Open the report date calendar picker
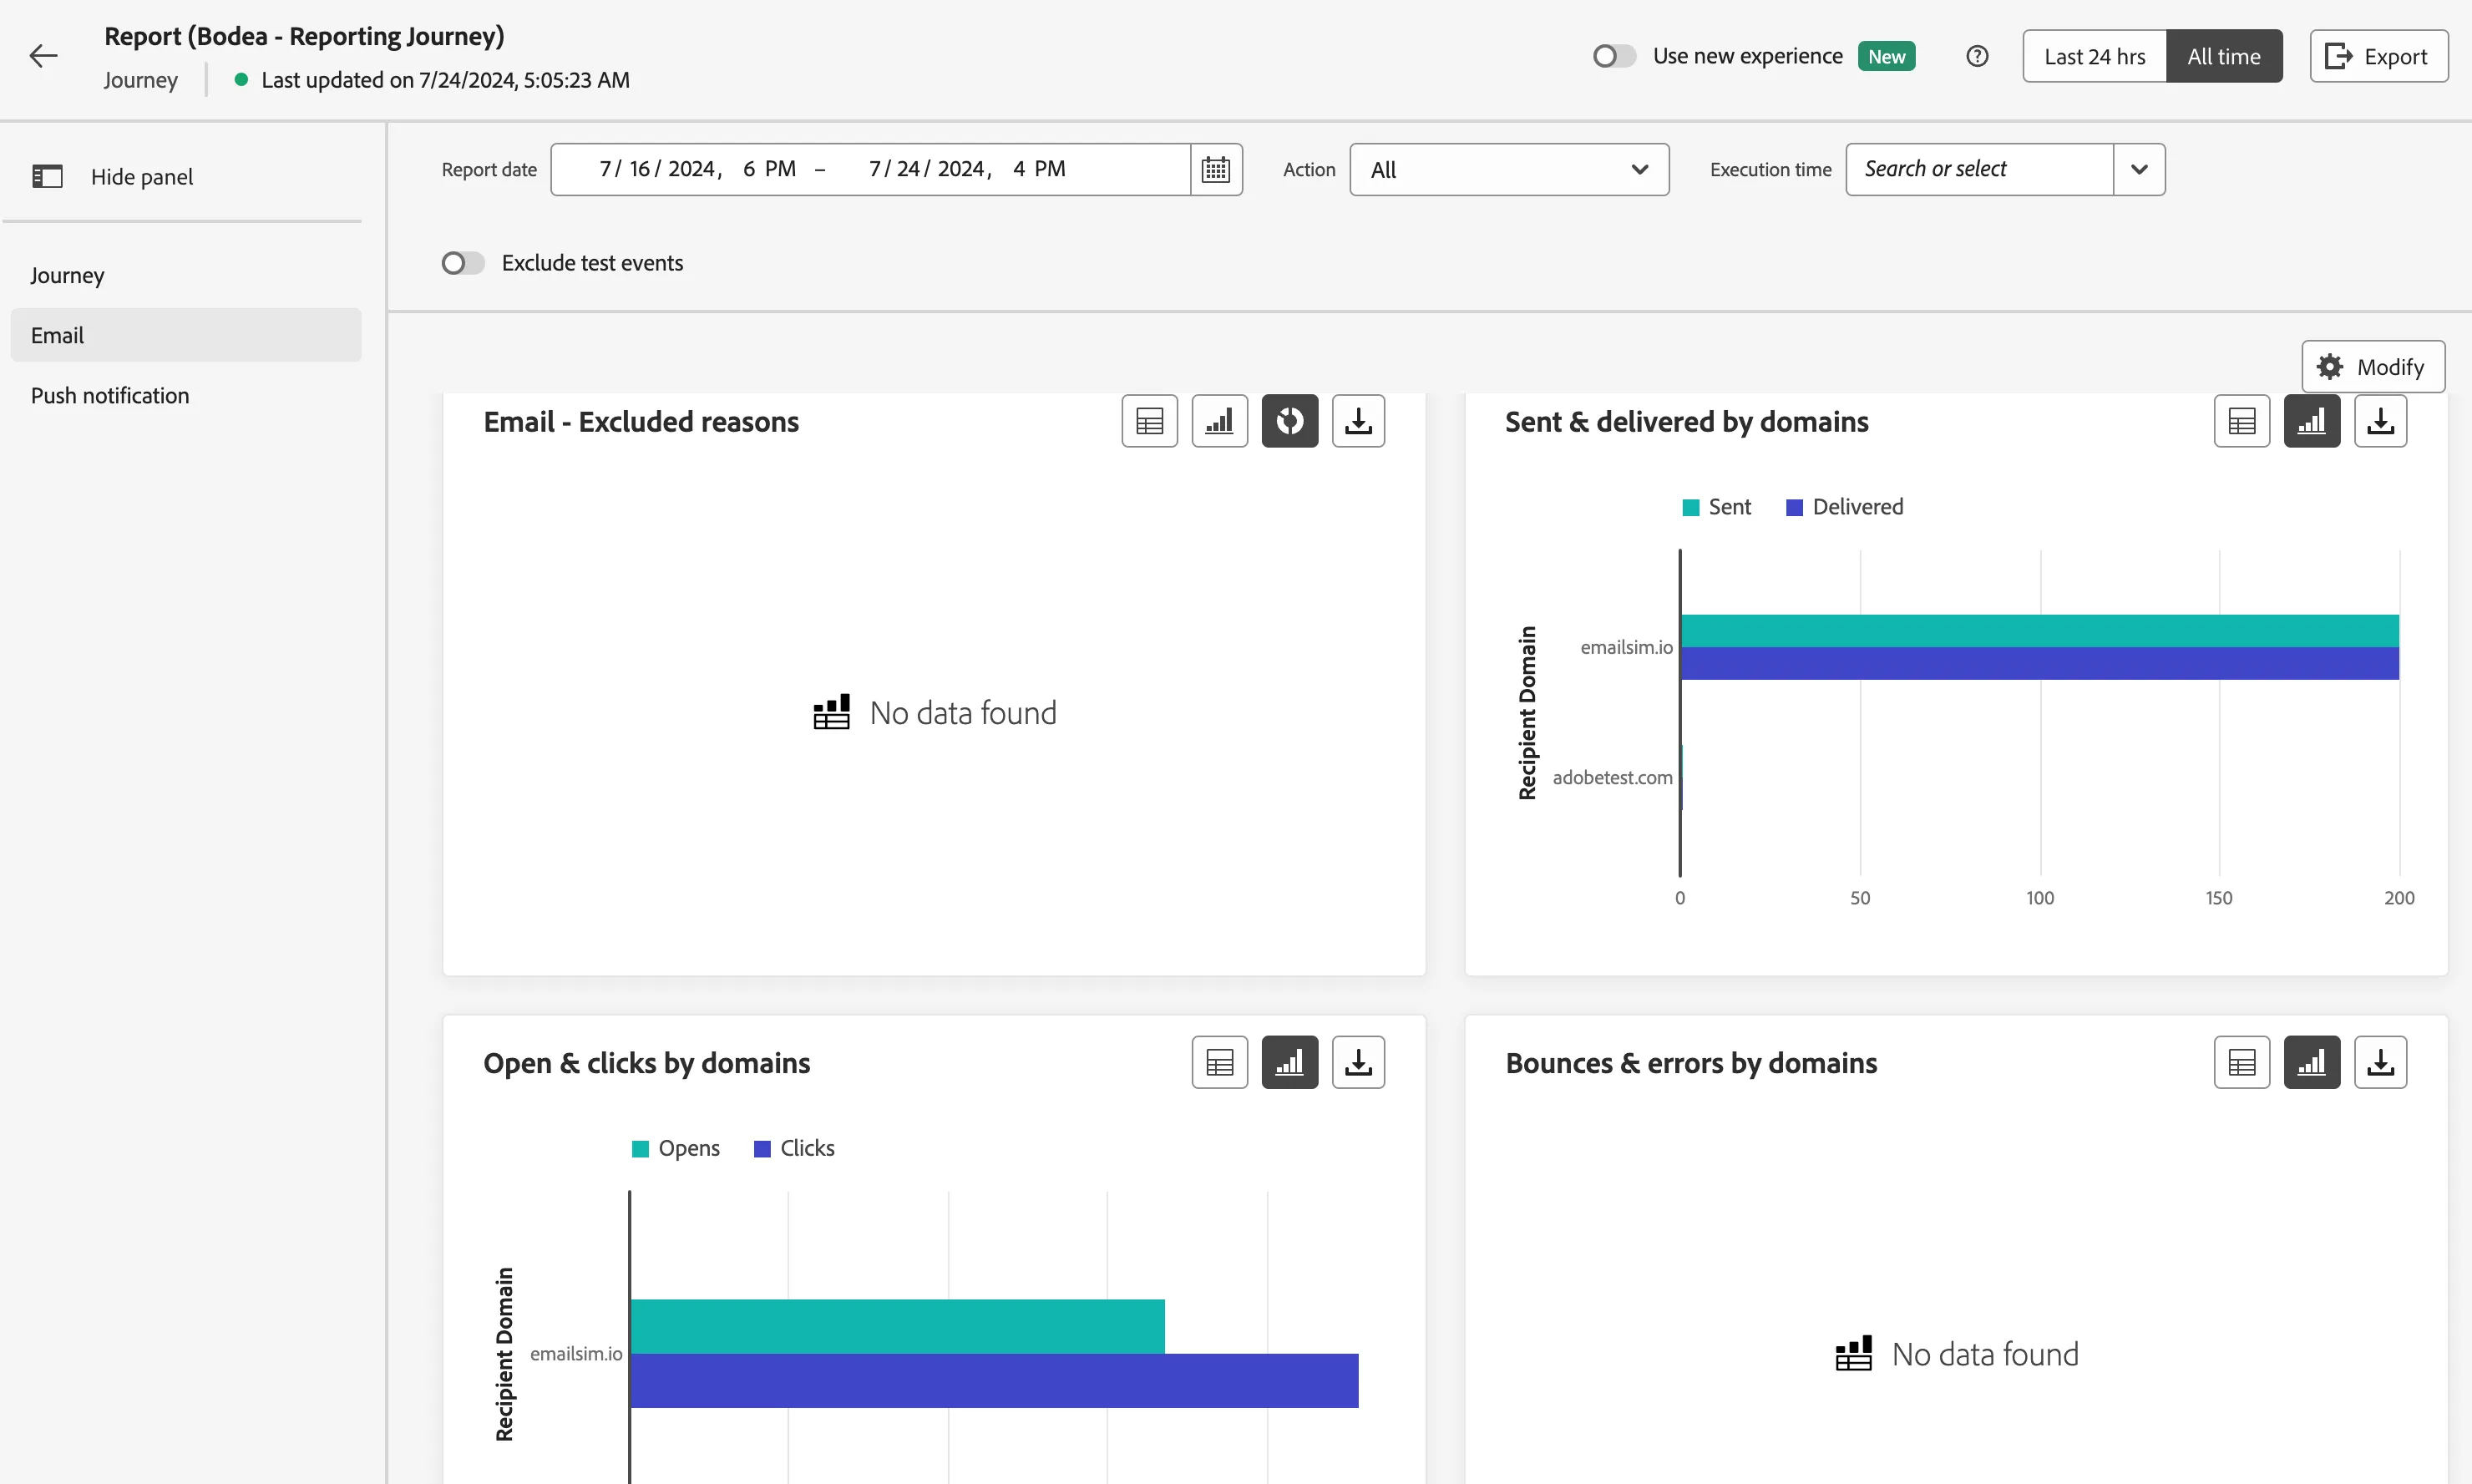This screenshot has height=1484, width=2472. coord(1215,169)
